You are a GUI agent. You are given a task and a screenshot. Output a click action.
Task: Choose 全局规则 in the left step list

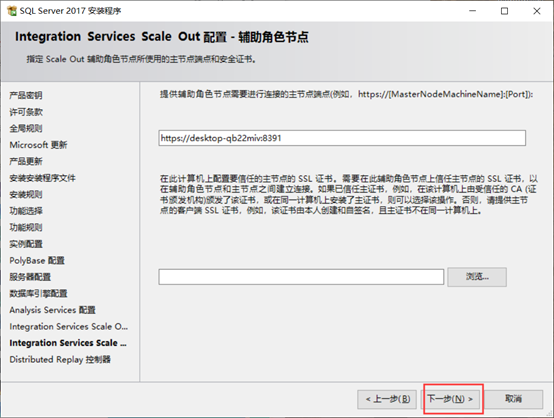pyautogui.click(x=26, y=128)
